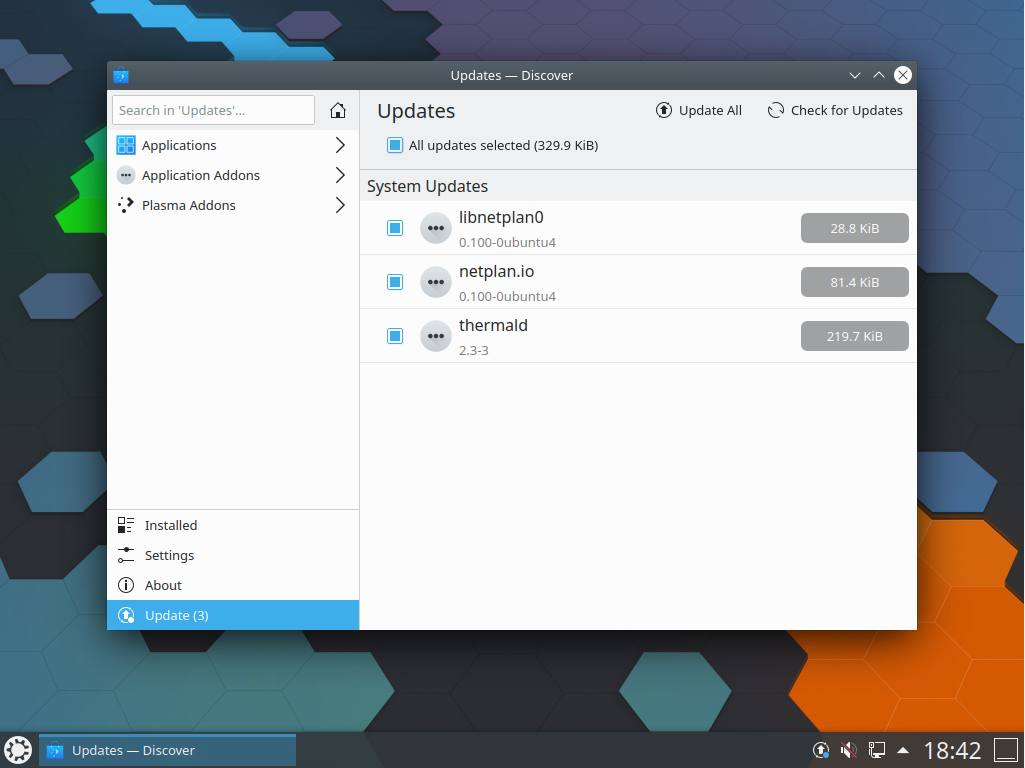This screenshot has width=1025, height=768.
Task: Click the libnetplan0 package icon
Action: coord(435,228)
